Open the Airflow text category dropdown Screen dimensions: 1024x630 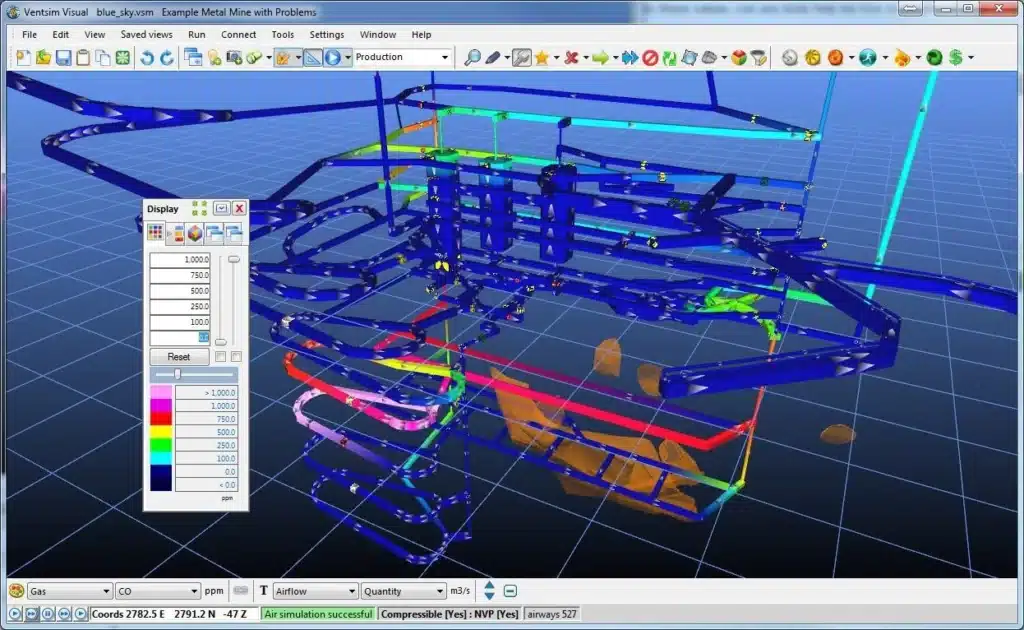pyautogui.click(x=350, y=592)
